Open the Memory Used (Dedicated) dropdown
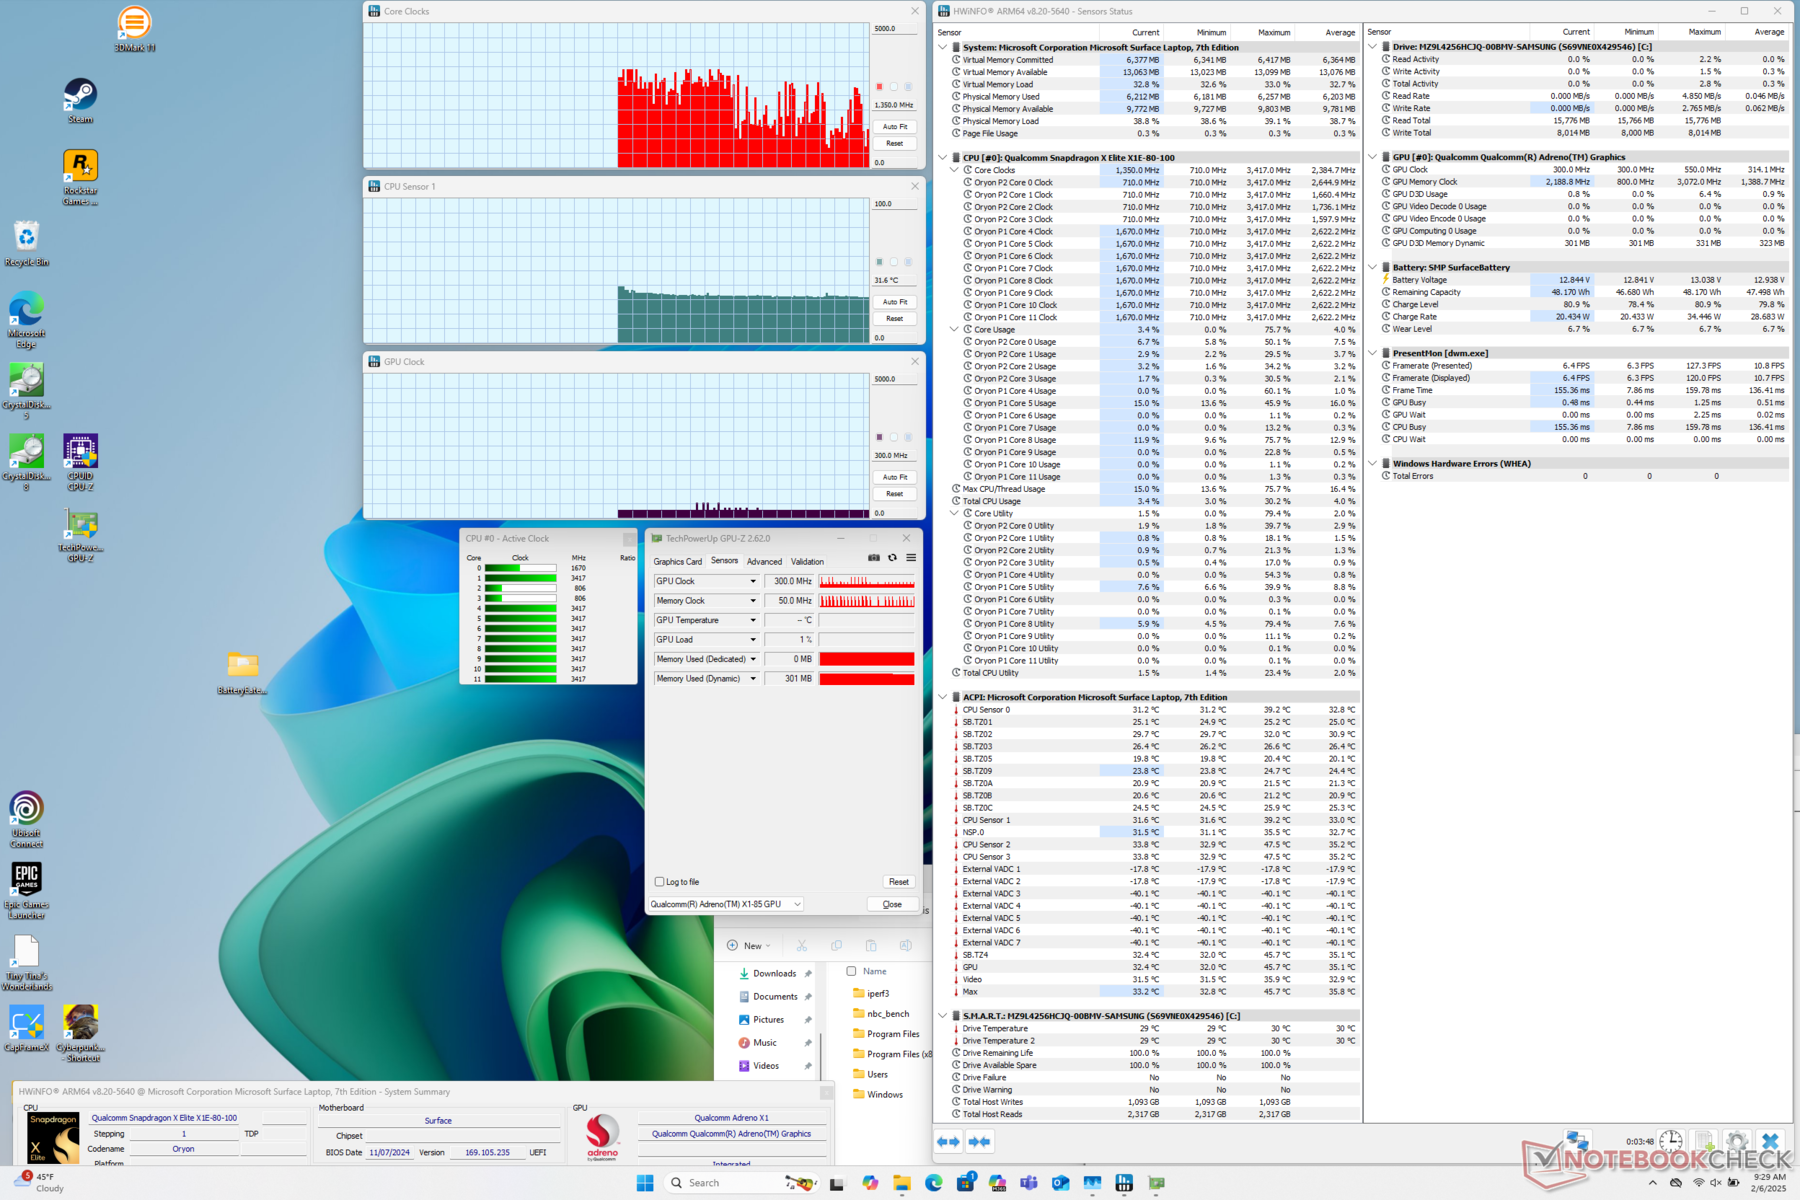This screenshot has width=1800, height=1200. 753,659
